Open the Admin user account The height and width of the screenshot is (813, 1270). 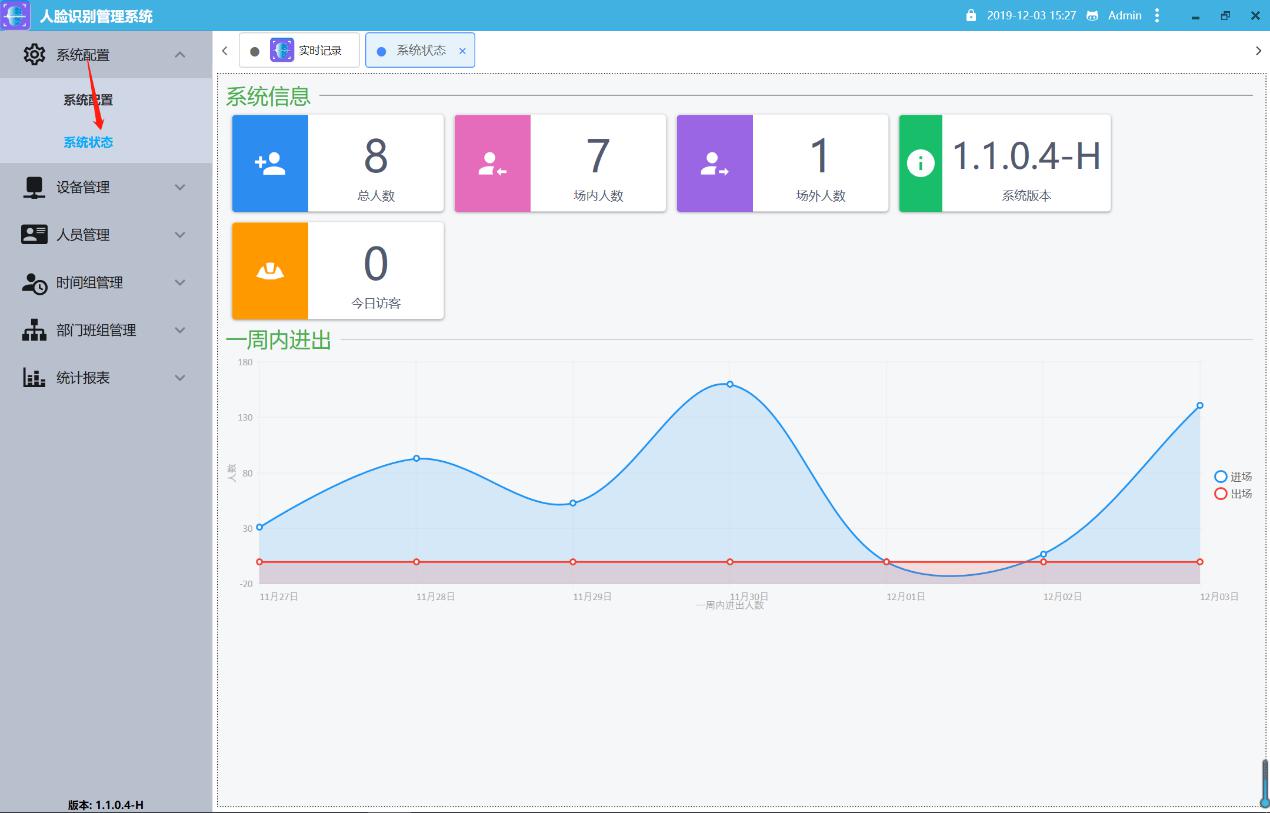point(1124,16)
